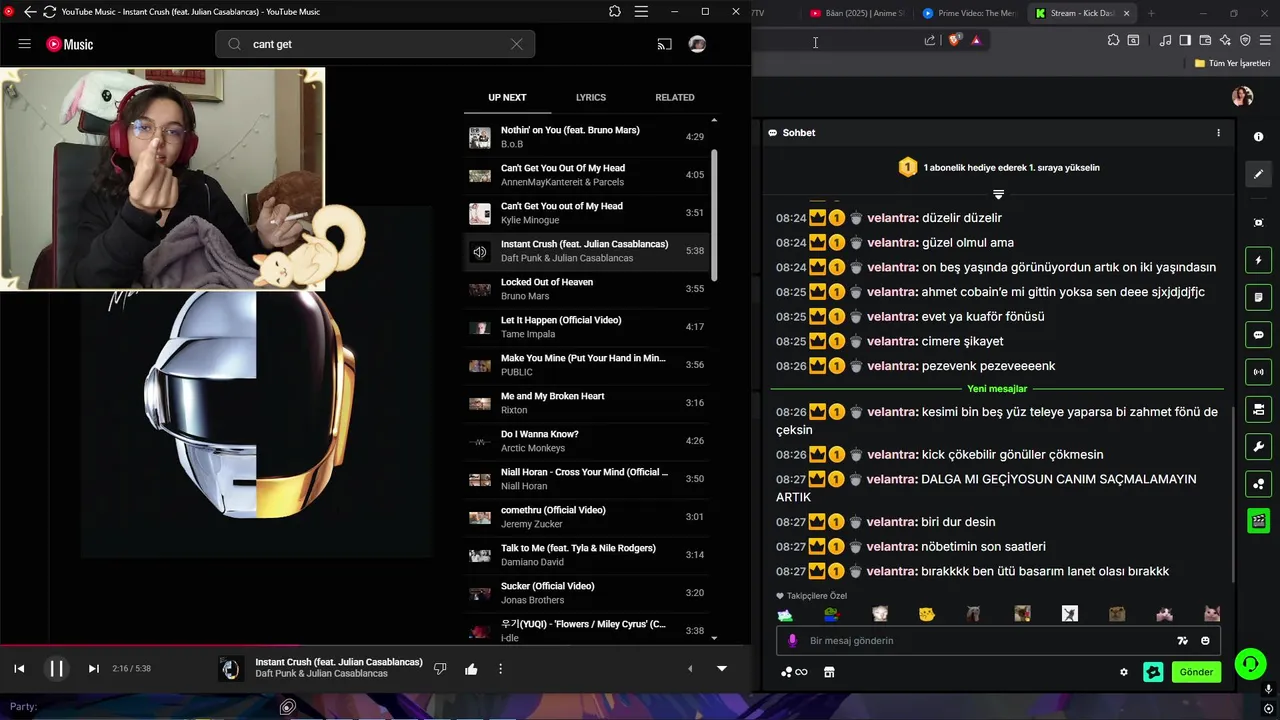Play Kylie Minogue's 'Can't Get You out of My Head'
Screen dimensions: 1280x720
587,213
